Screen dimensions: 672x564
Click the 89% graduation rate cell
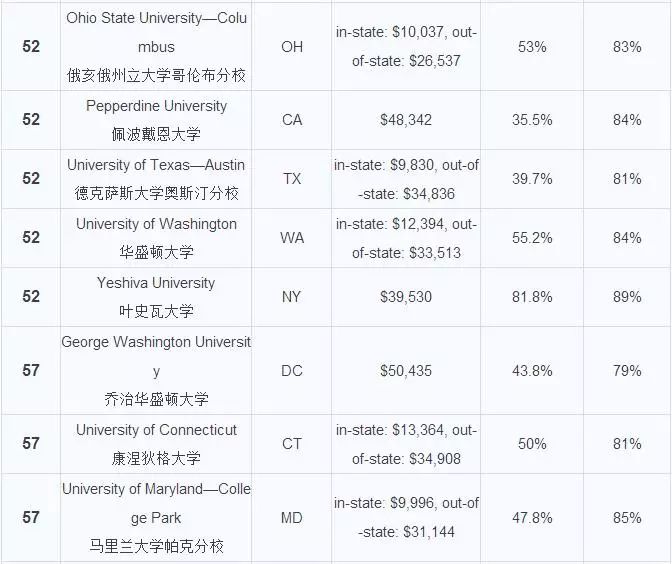[x=627, y=297]
